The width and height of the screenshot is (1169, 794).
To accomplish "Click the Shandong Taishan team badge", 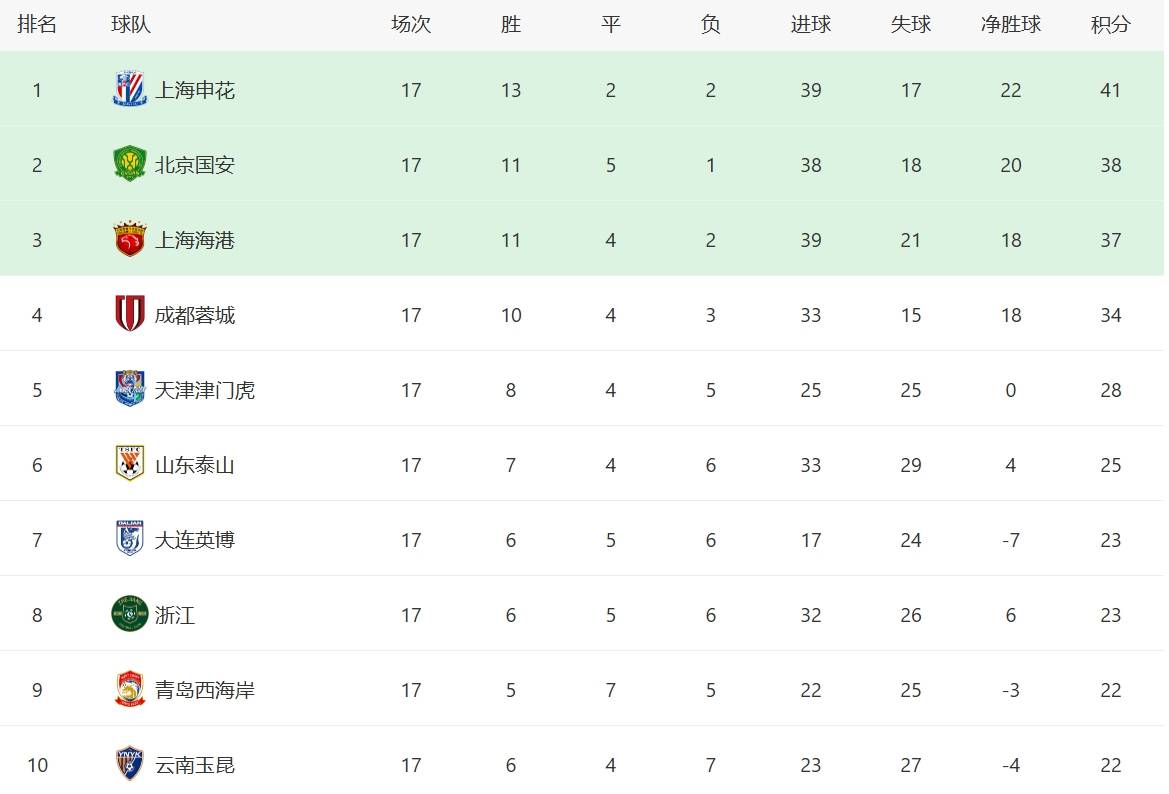I will (x=129, y=465).
